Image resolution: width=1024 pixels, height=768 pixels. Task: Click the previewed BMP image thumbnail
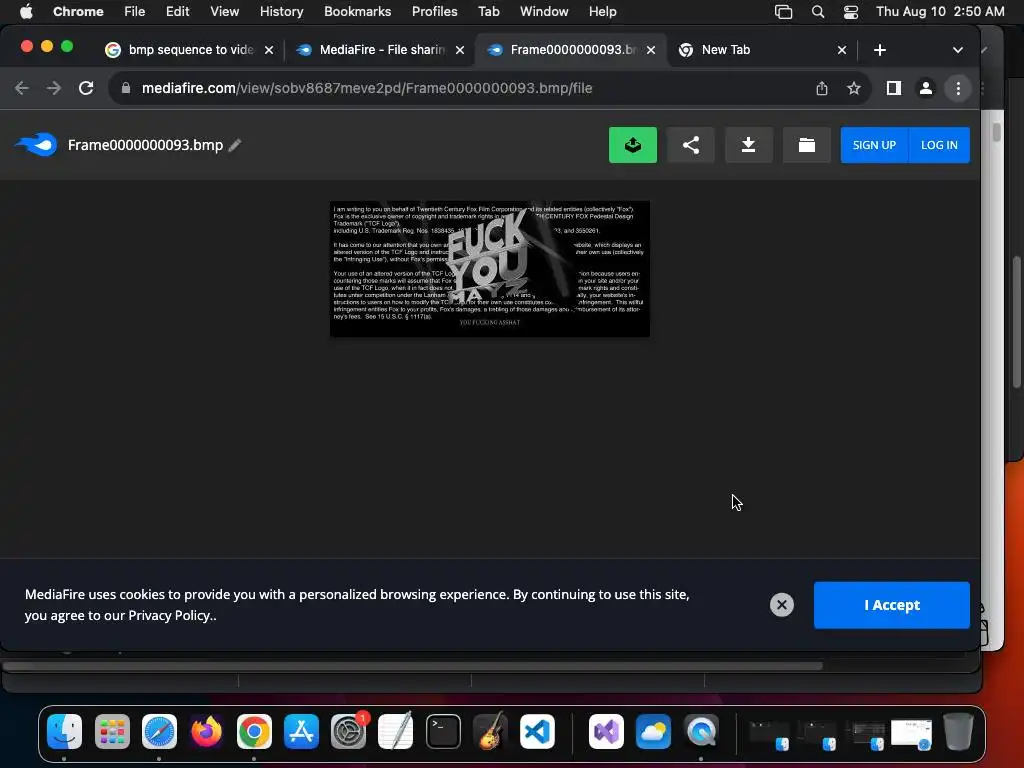[489, 269]
